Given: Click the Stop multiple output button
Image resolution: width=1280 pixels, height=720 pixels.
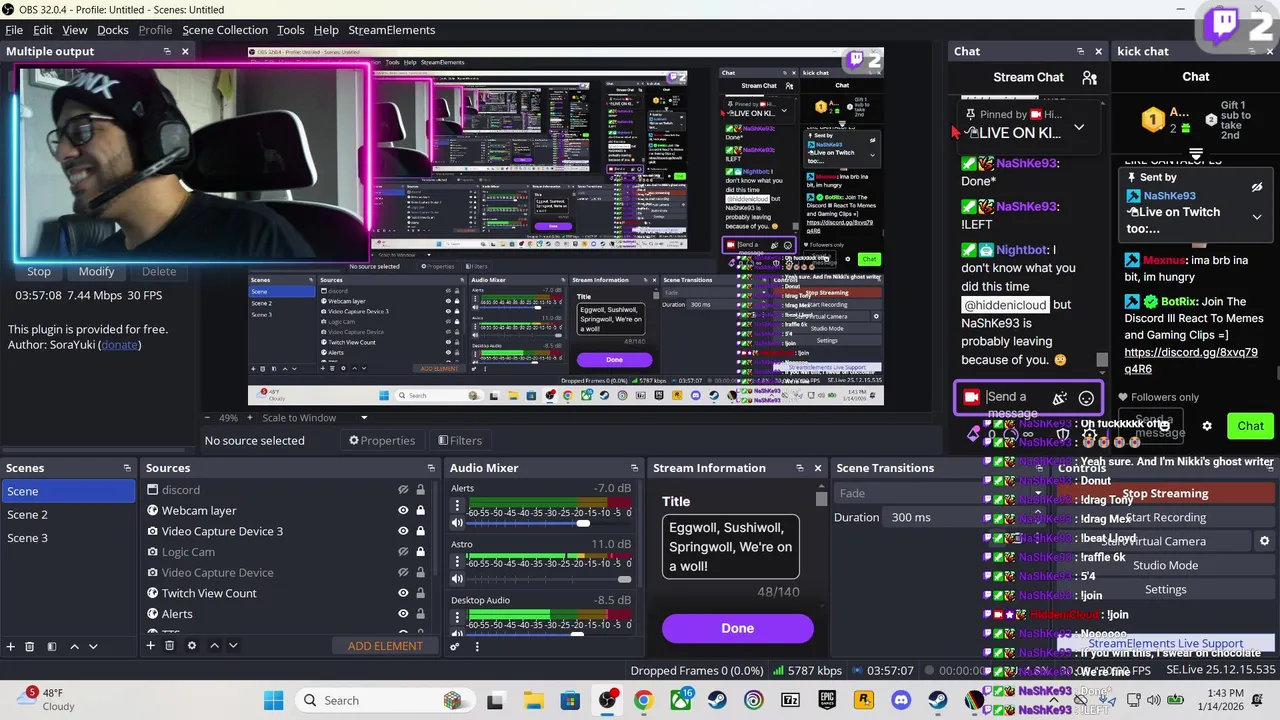Looking at the screenshot, I should click(39, 271).
